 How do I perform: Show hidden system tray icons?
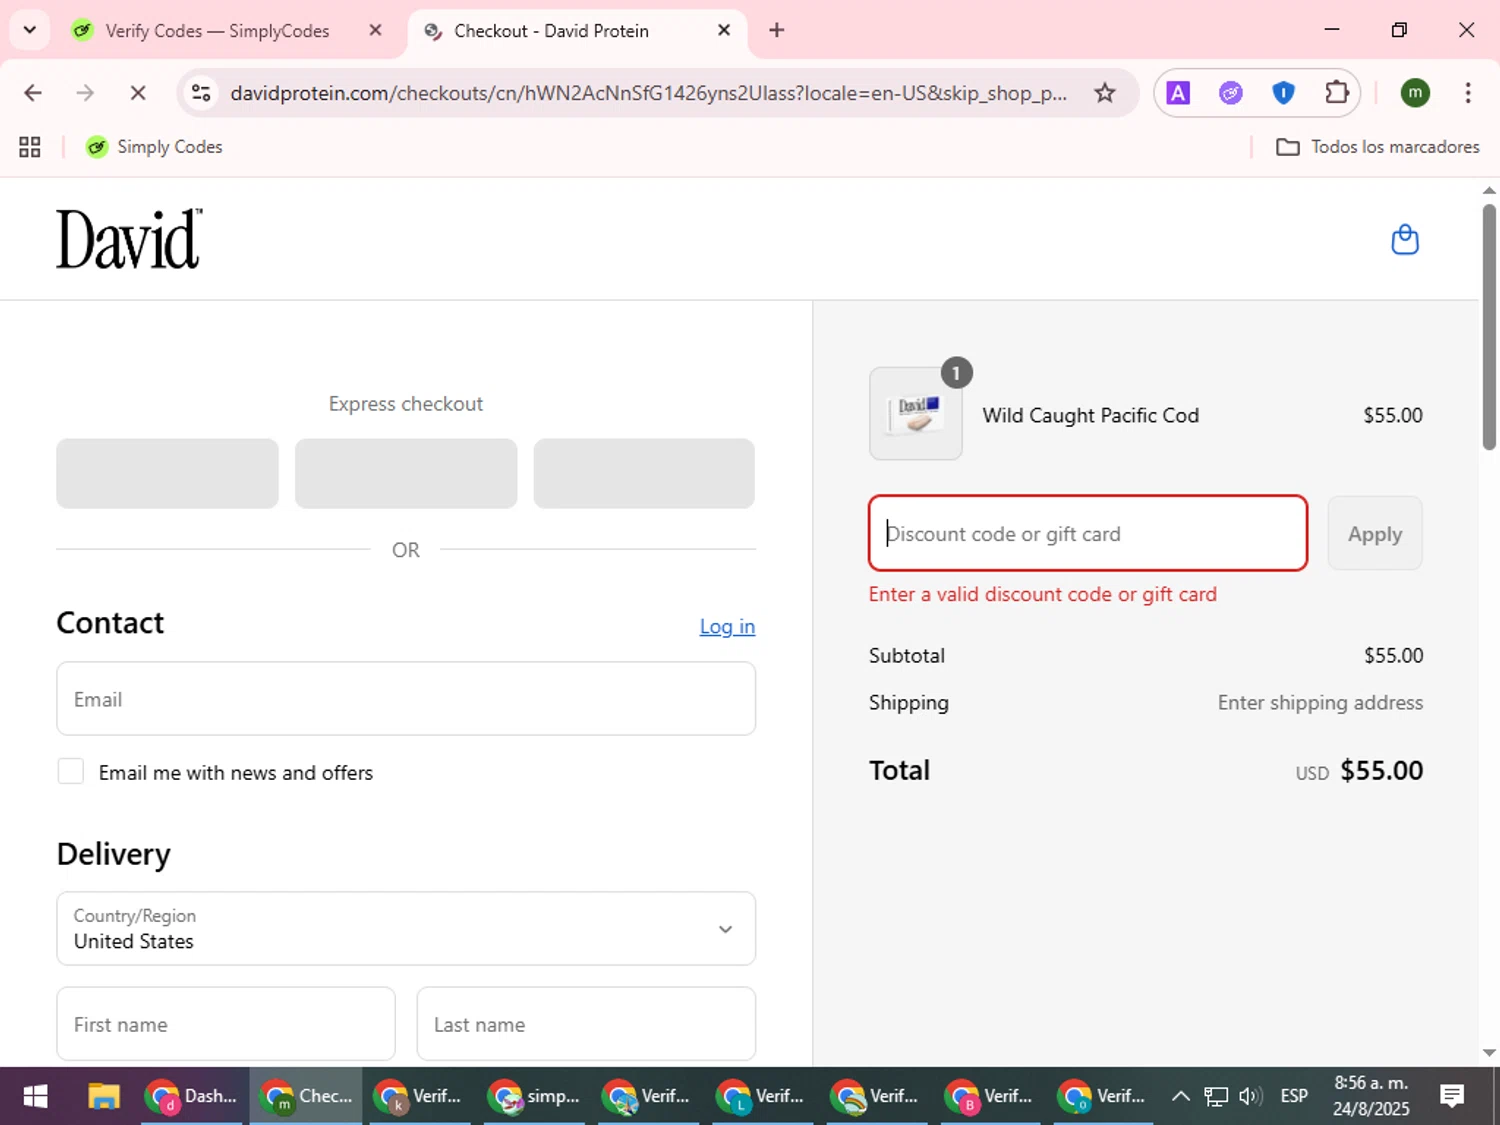1180,1097
